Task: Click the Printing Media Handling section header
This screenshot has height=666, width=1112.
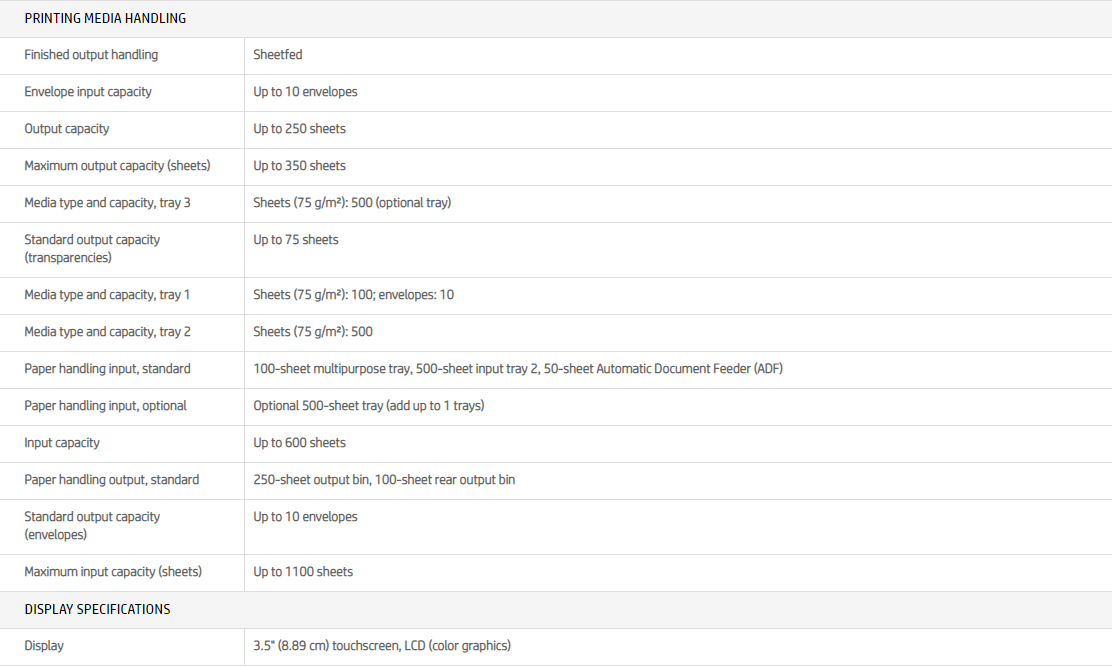Action: tap(105, 18)
